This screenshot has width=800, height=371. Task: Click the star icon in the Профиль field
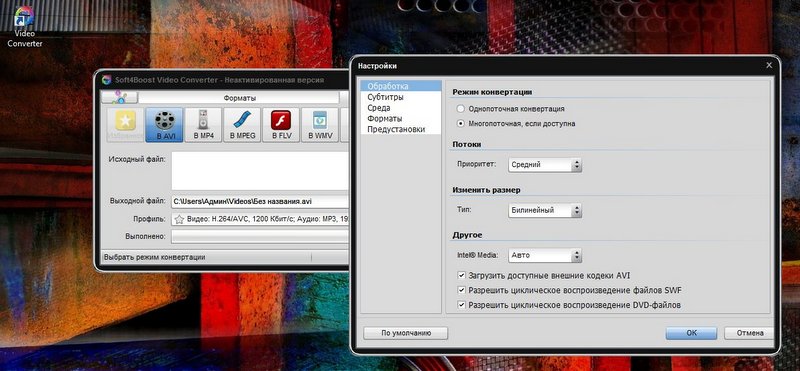coord(179,219)
